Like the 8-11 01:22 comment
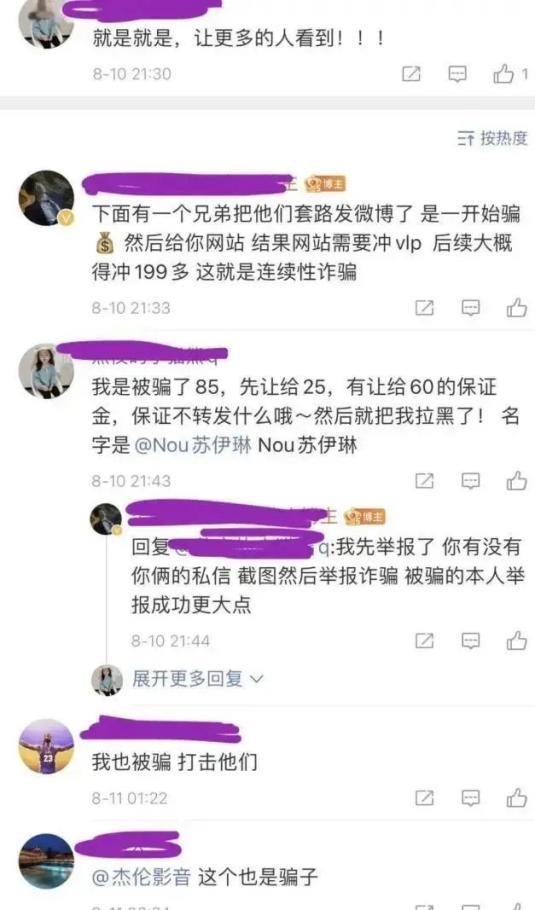This screenshot has height=910, width=535. pyautogui.click(x=516, y=798)
